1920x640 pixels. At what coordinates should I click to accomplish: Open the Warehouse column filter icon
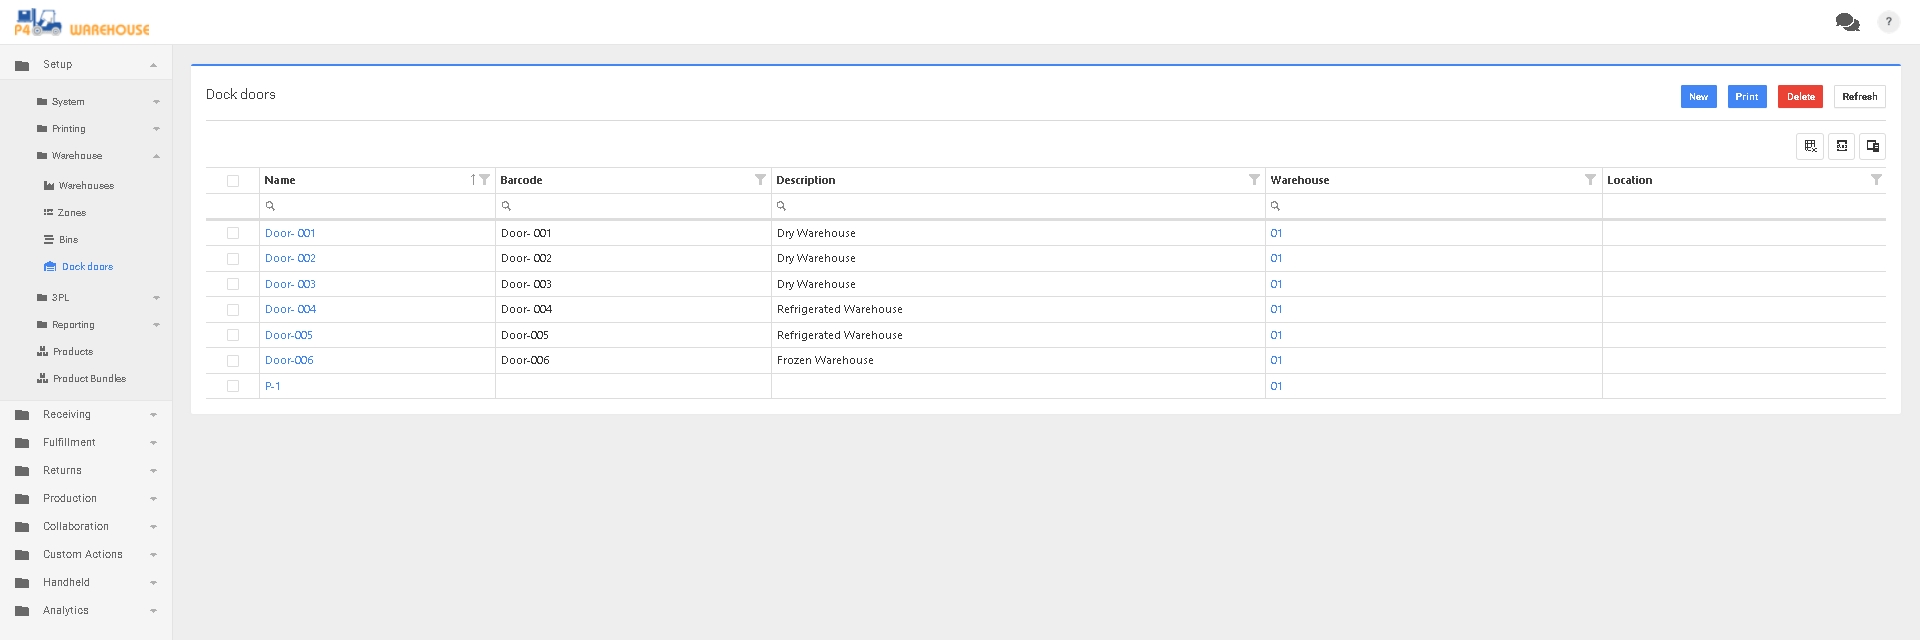[1590, 180]
